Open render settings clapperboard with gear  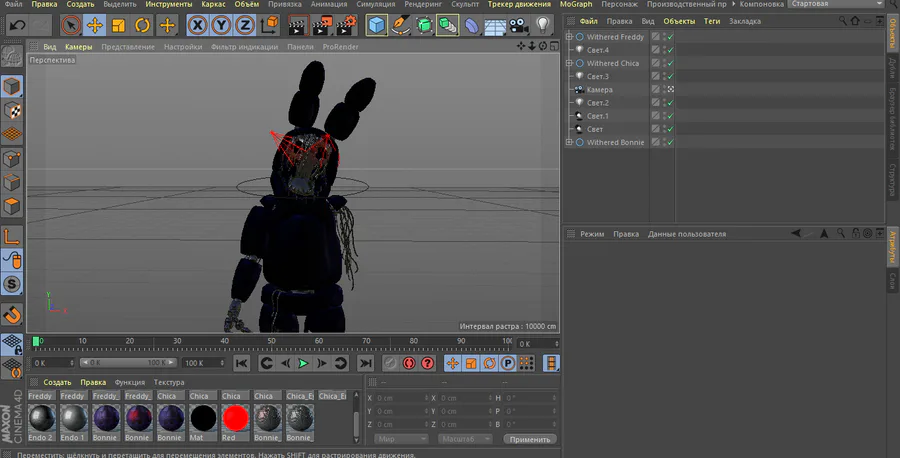point(347,25)
